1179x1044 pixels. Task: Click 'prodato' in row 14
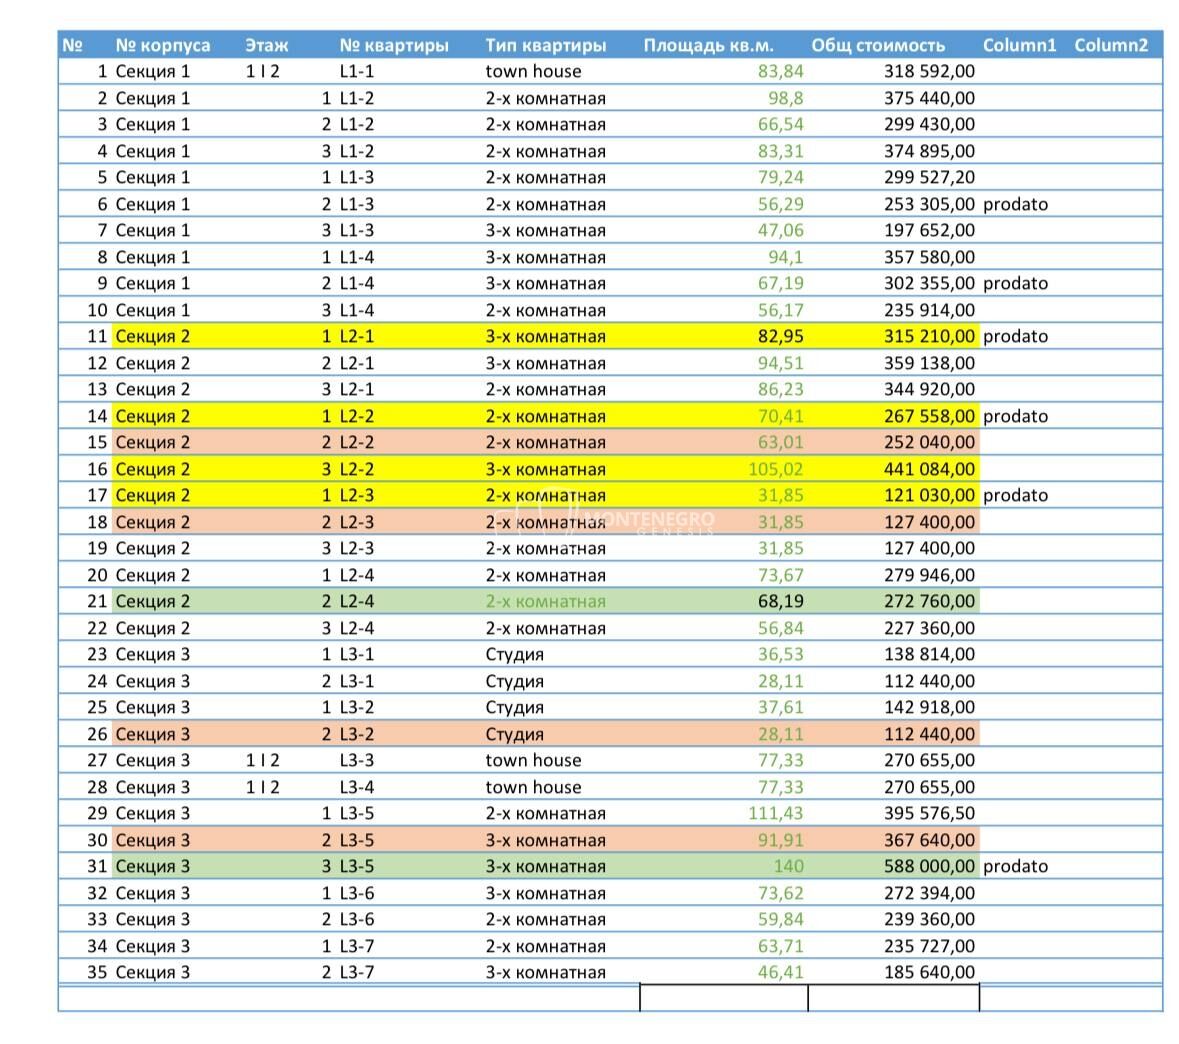point(1015,416)
